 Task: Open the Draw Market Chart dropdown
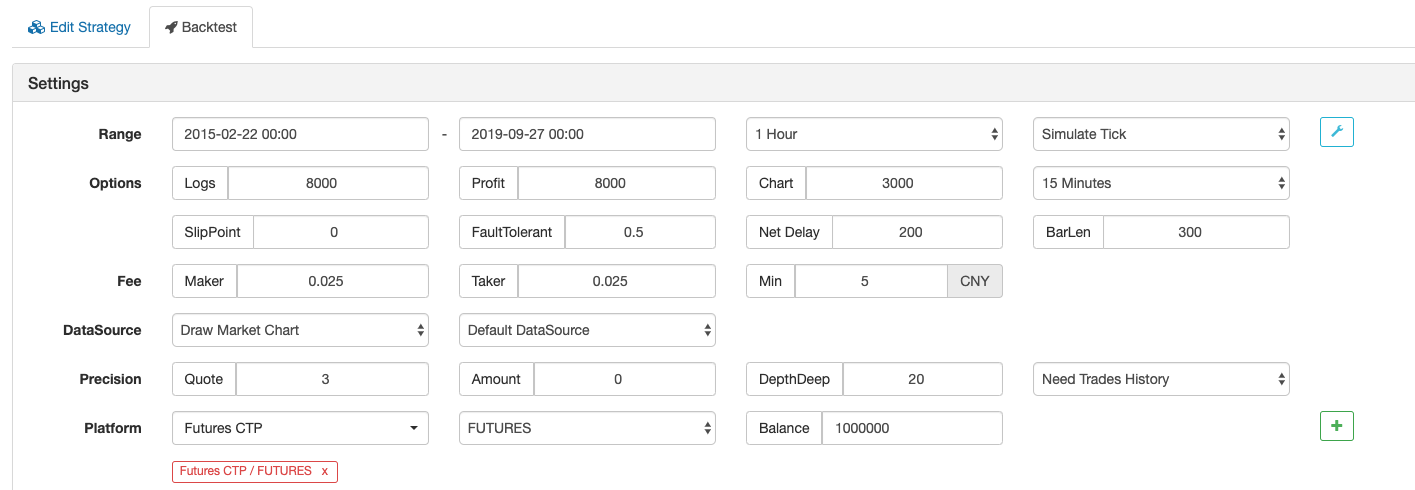[300, 330]
